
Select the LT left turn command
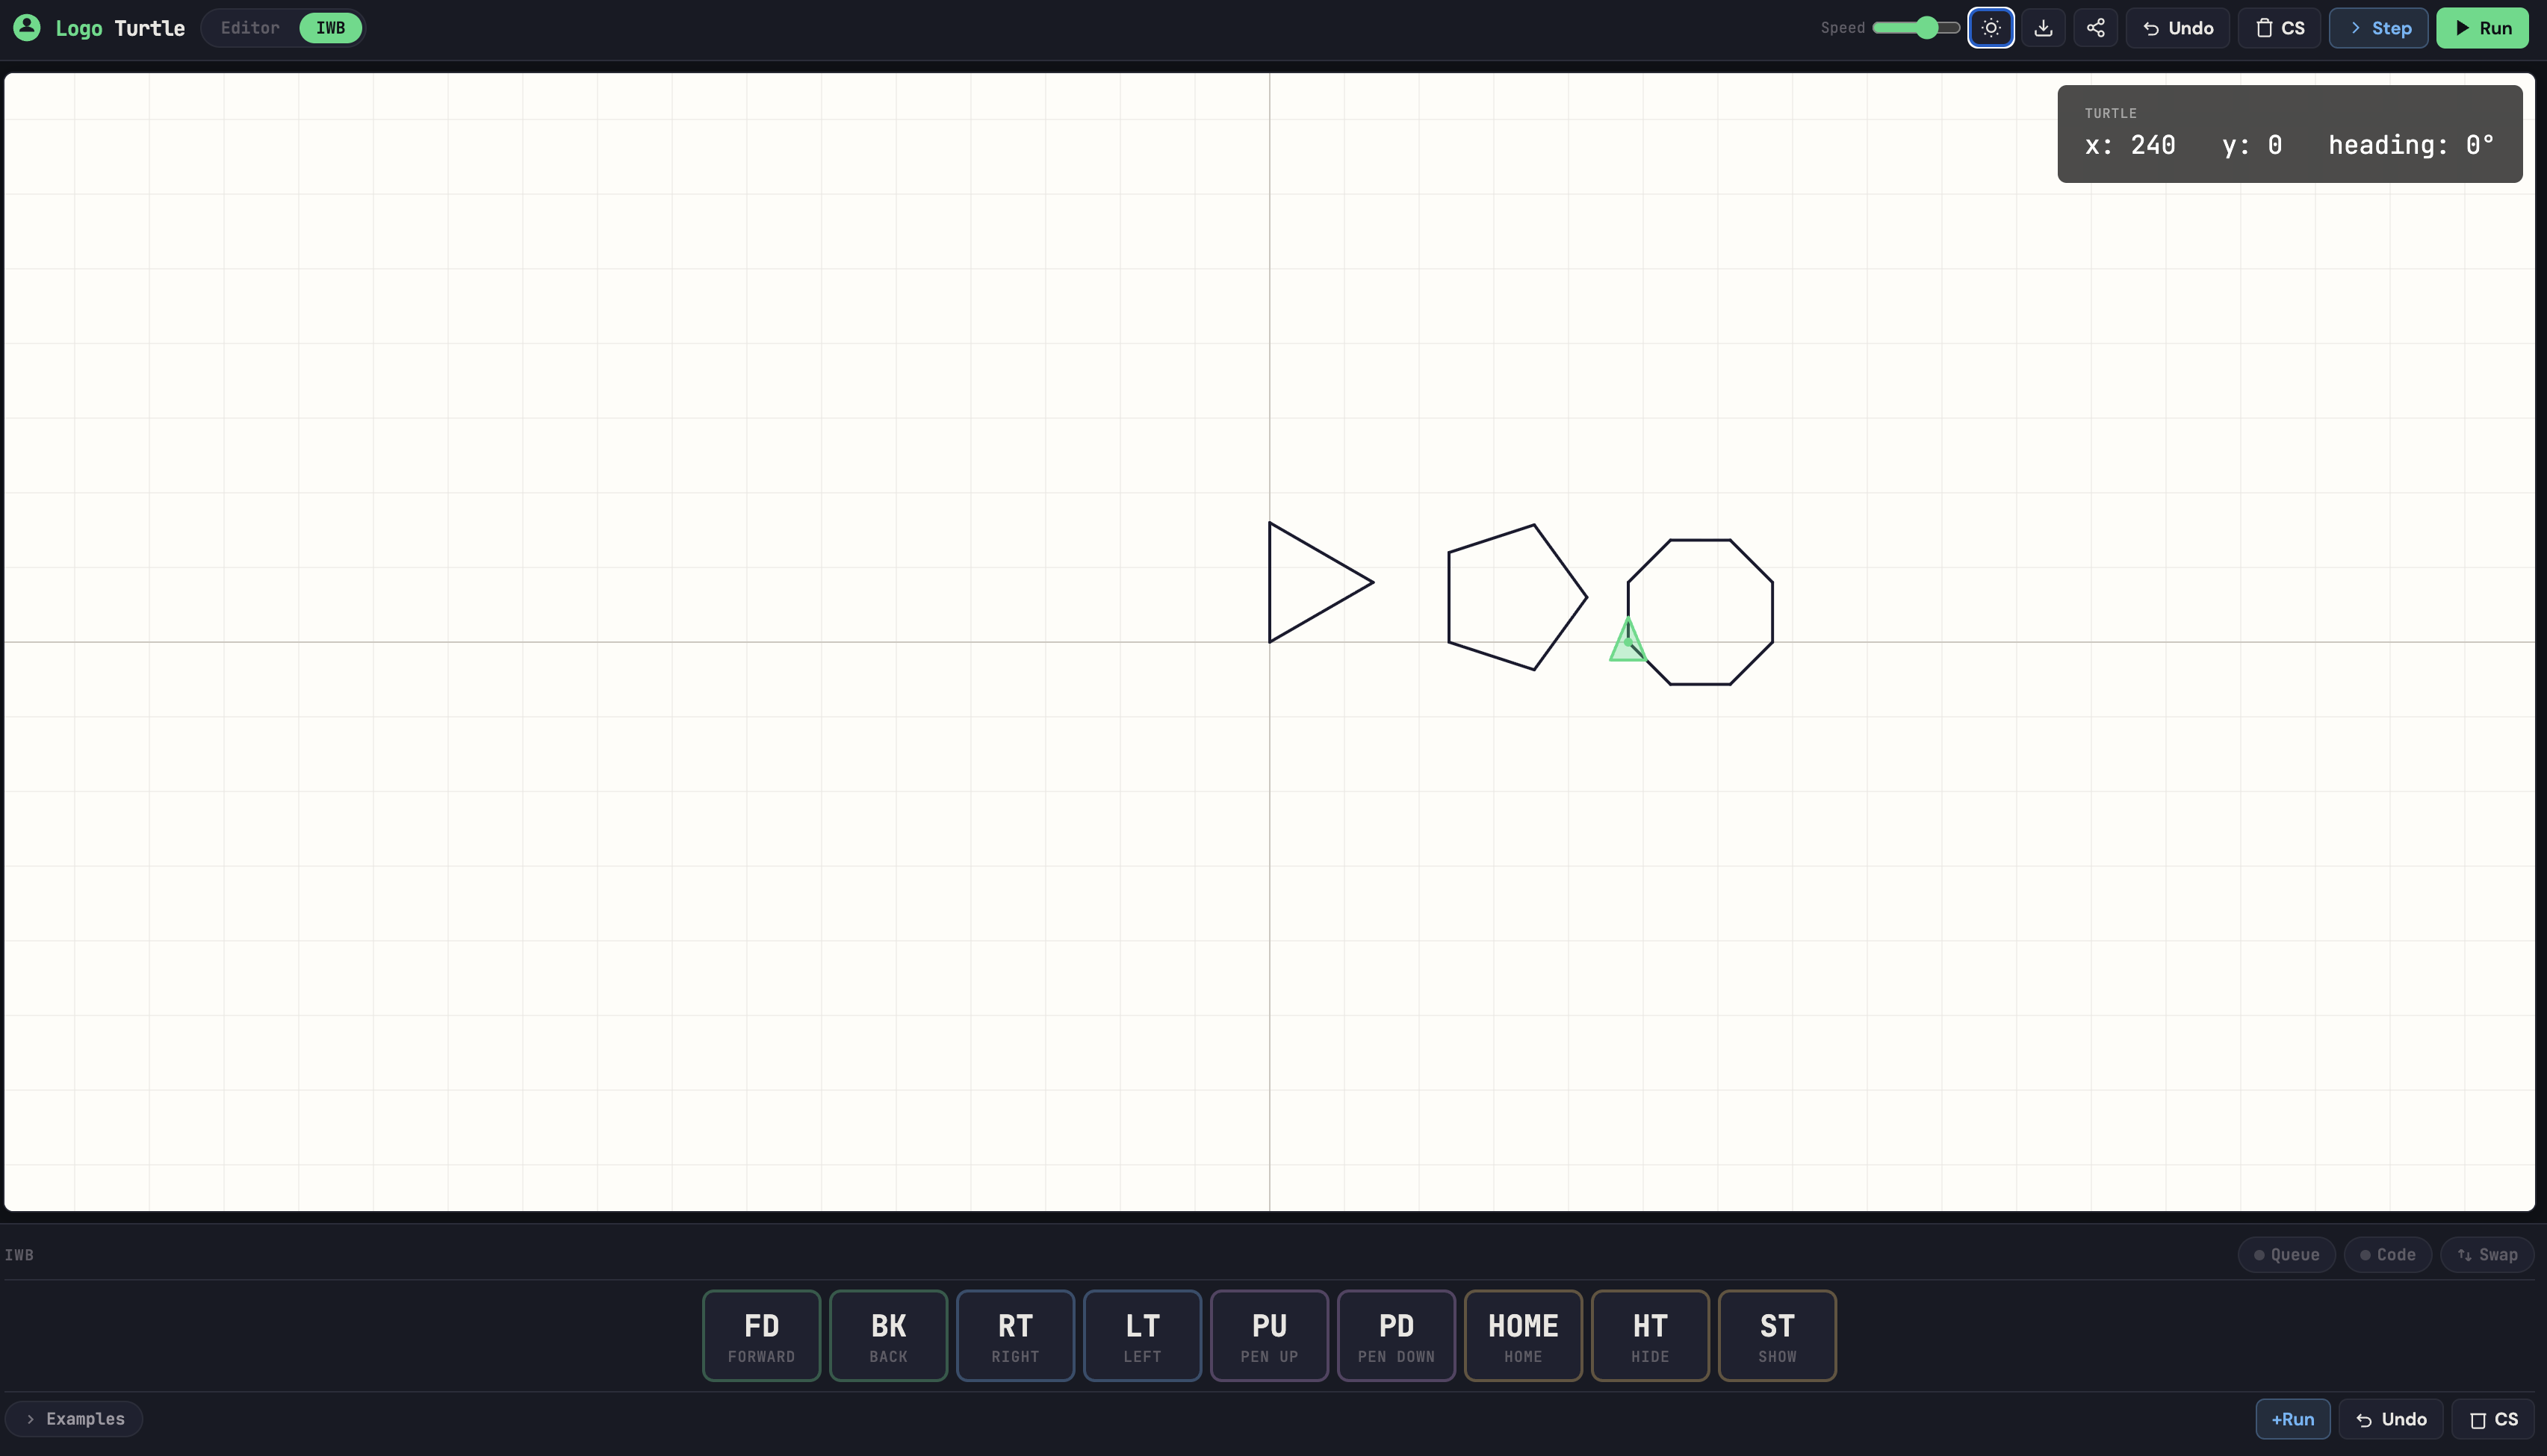click(x=1141, y=1335)
